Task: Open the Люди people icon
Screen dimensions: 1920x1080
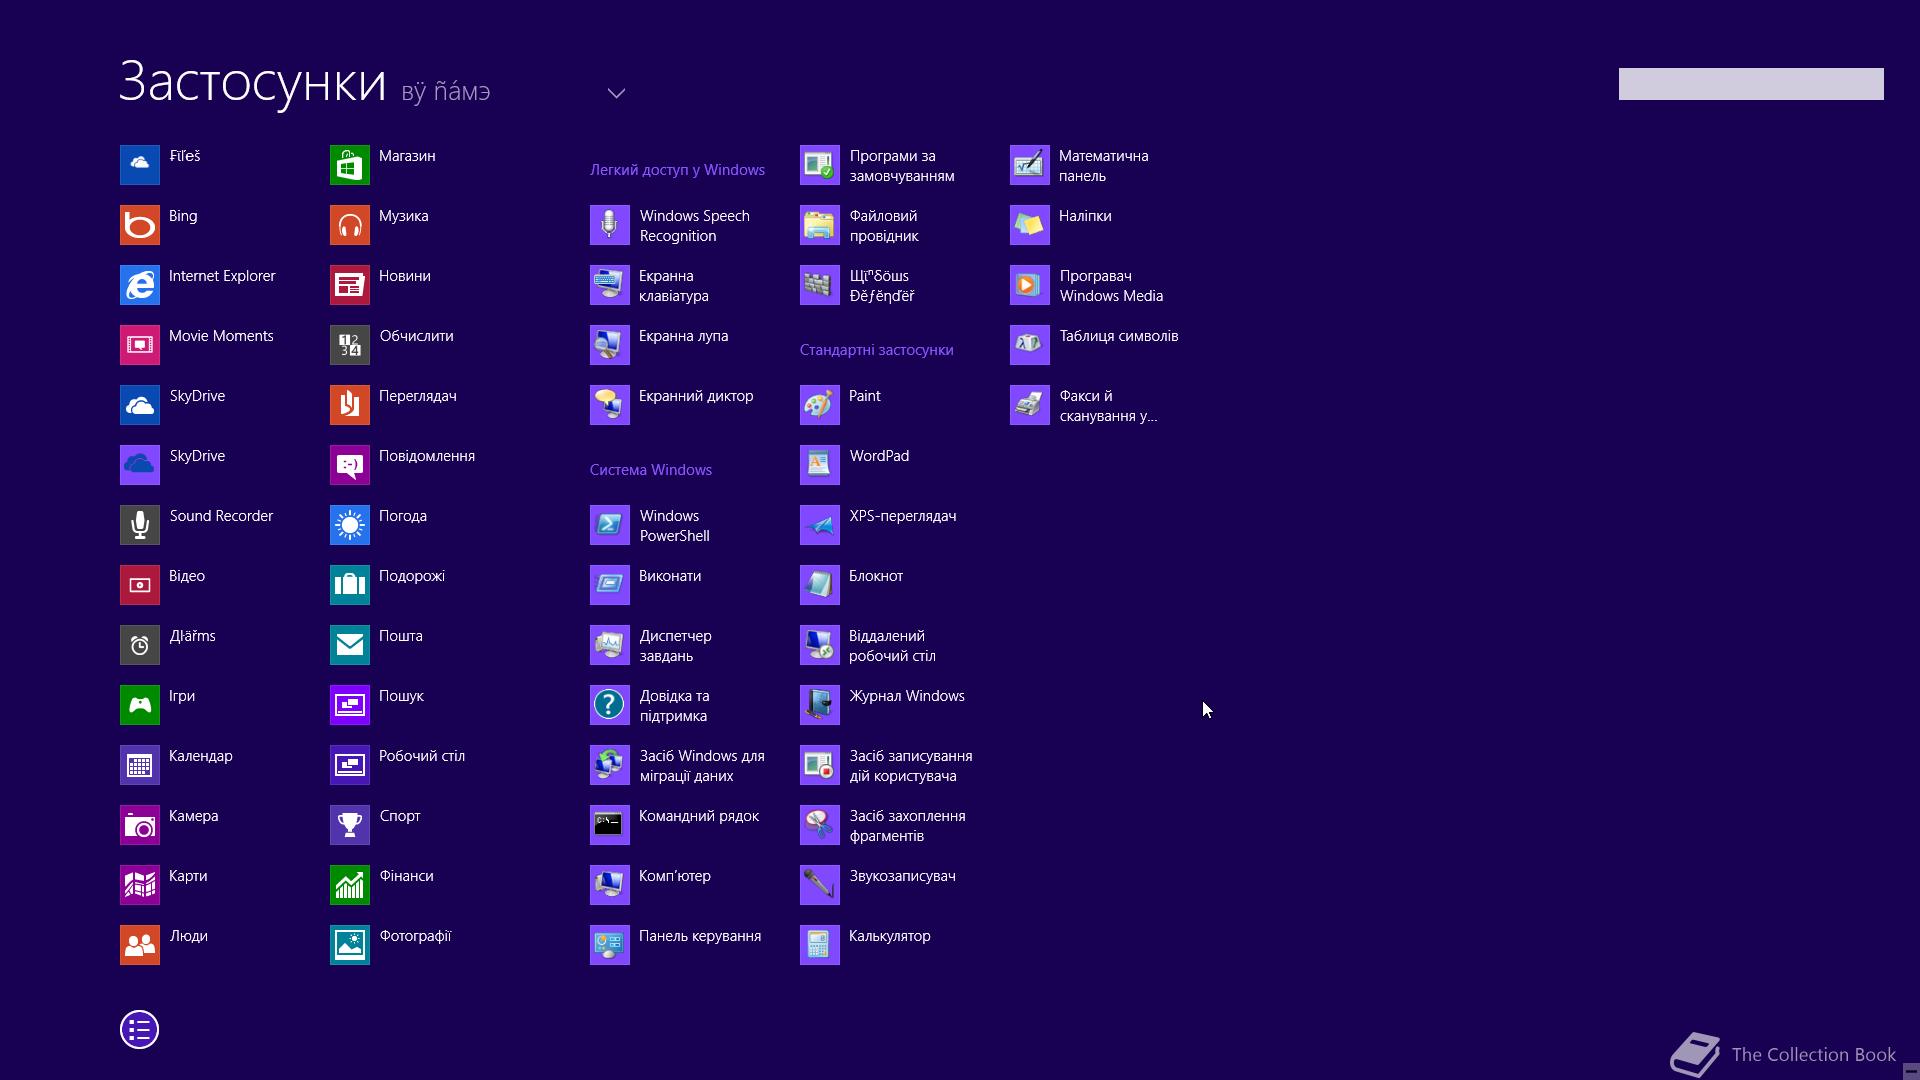Action: point(140,945)
